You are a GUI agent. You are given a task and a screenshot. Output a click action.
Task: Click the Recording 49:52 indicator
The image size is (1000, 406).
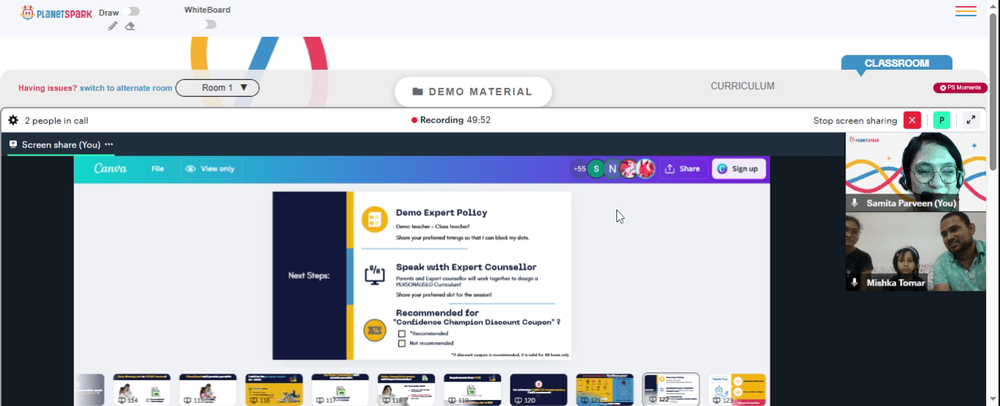tap(451, 120)
